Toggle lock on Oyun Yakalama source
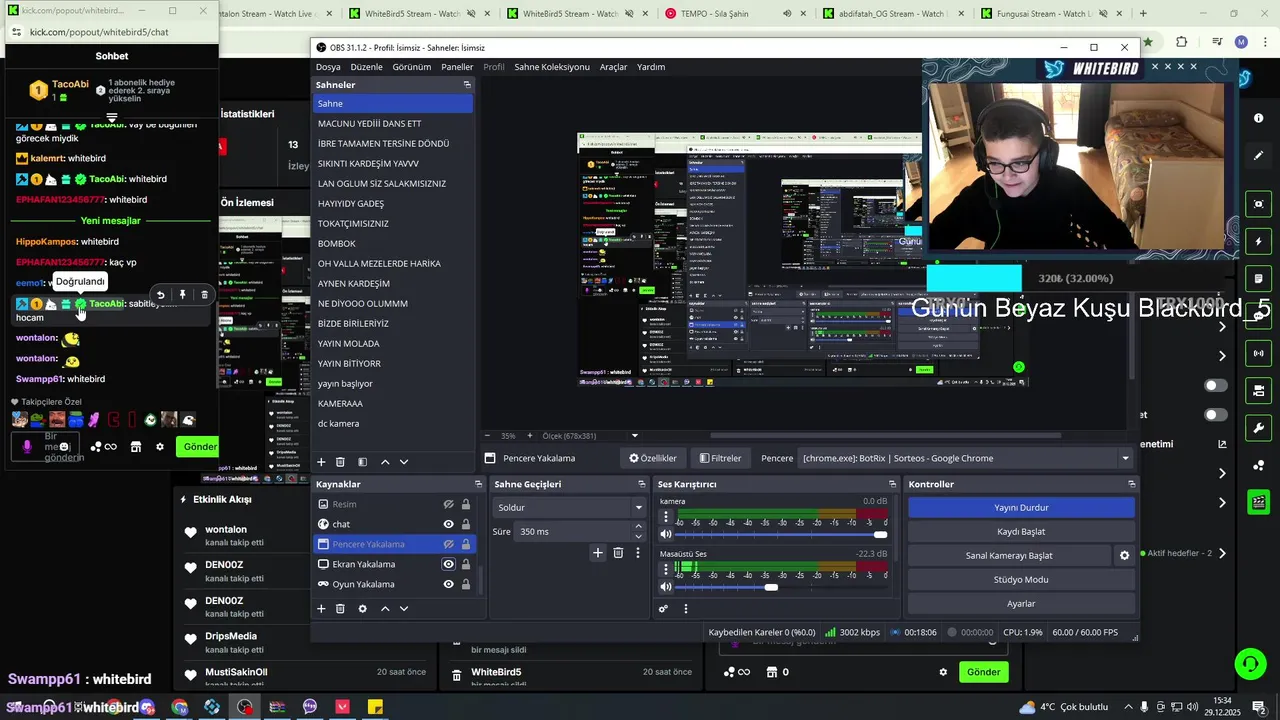 click(465, 584)
